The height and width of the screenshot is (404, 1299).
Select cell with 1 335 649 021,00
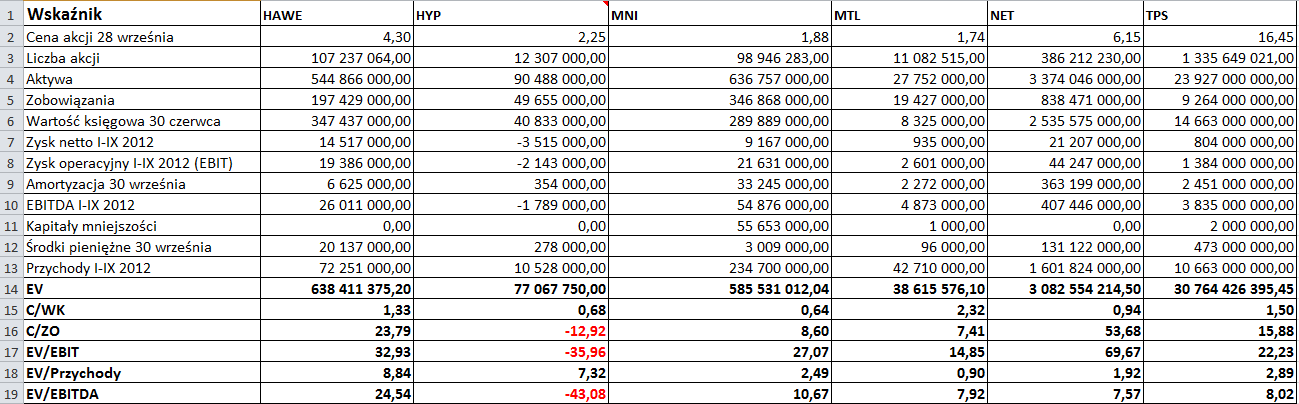[x=1220, y=58]
